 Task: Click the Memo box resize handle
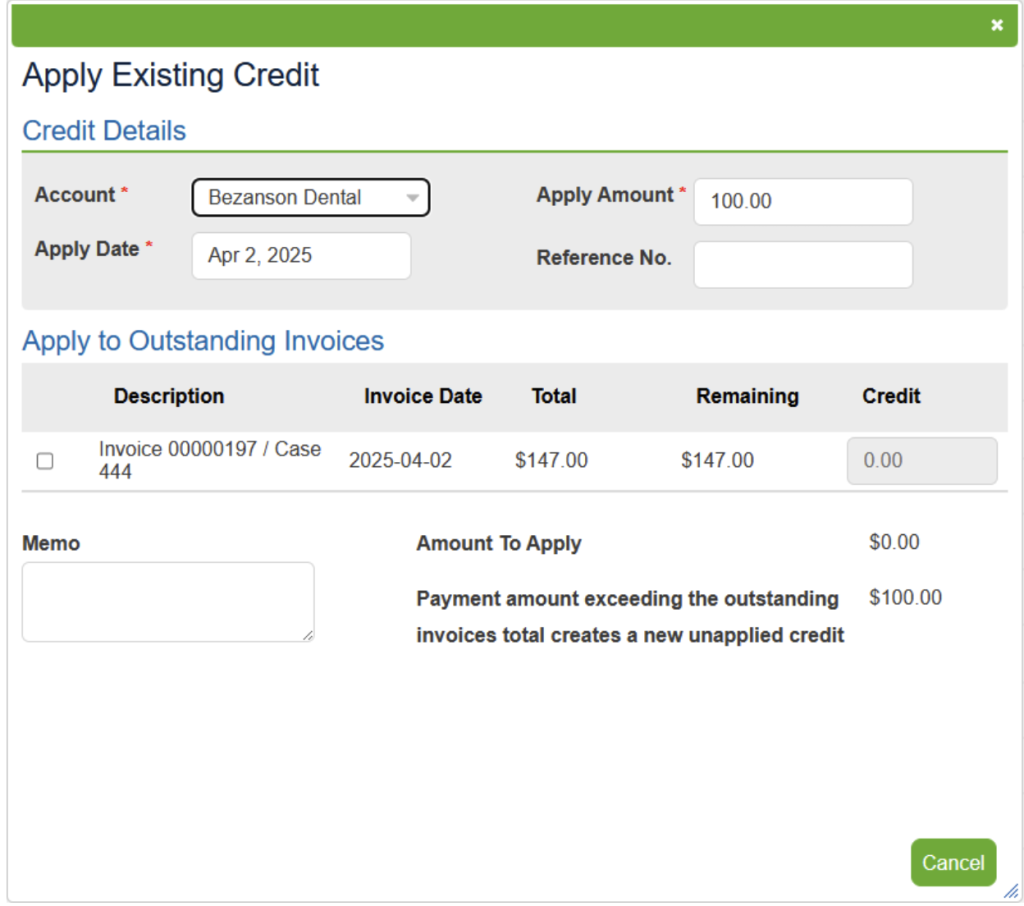pos(309,635)
